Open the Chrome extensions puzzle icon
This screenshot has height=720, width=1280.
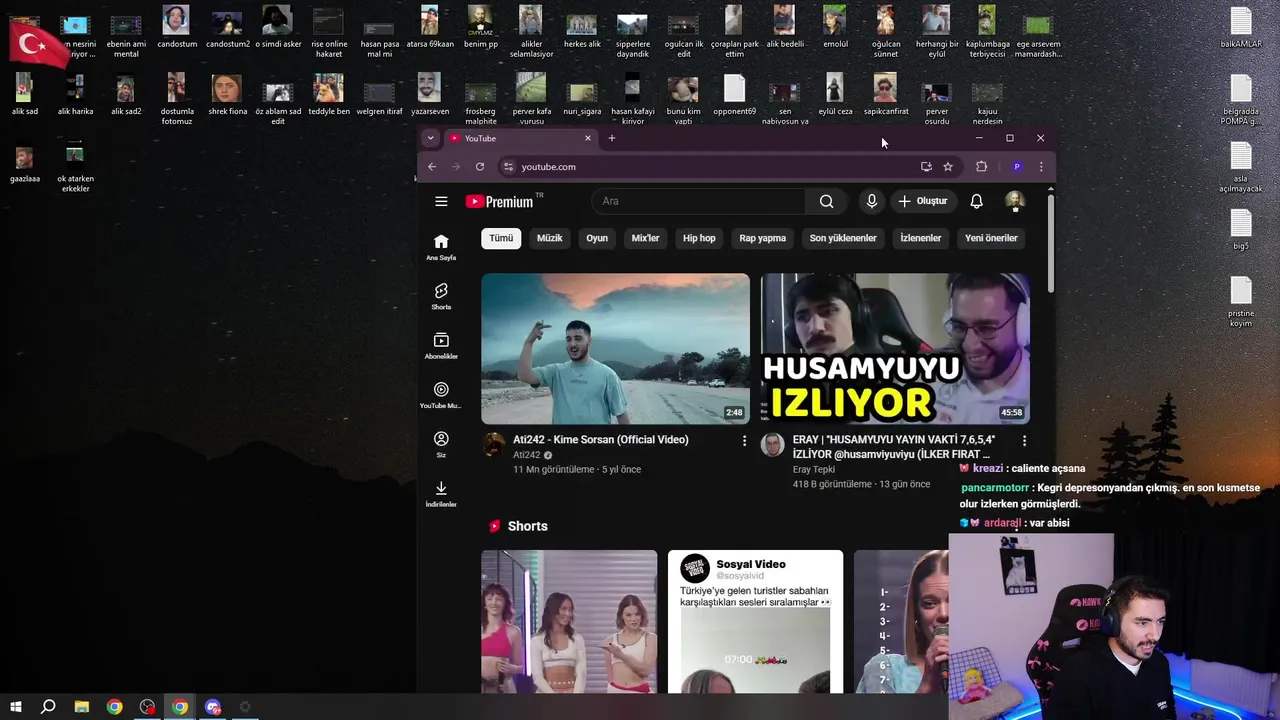pyautogui.click(x=982, y=167)
